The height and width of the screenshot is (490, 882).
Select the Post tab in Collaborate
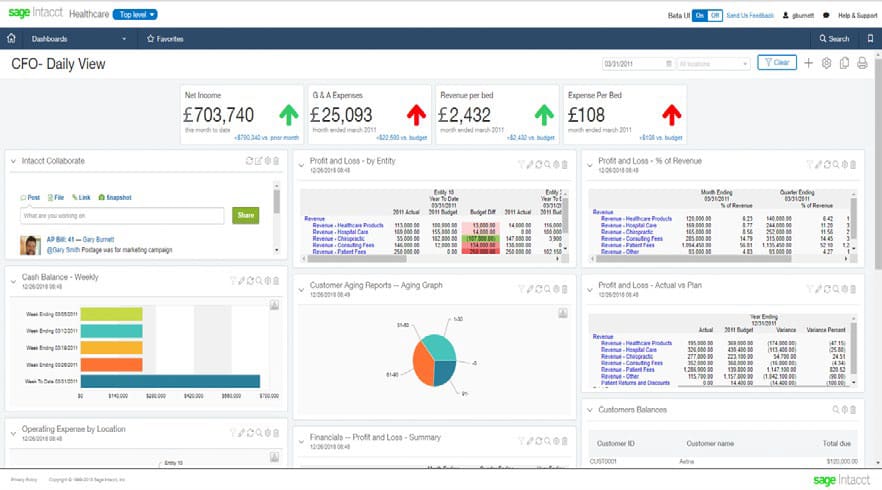(30, 197)
